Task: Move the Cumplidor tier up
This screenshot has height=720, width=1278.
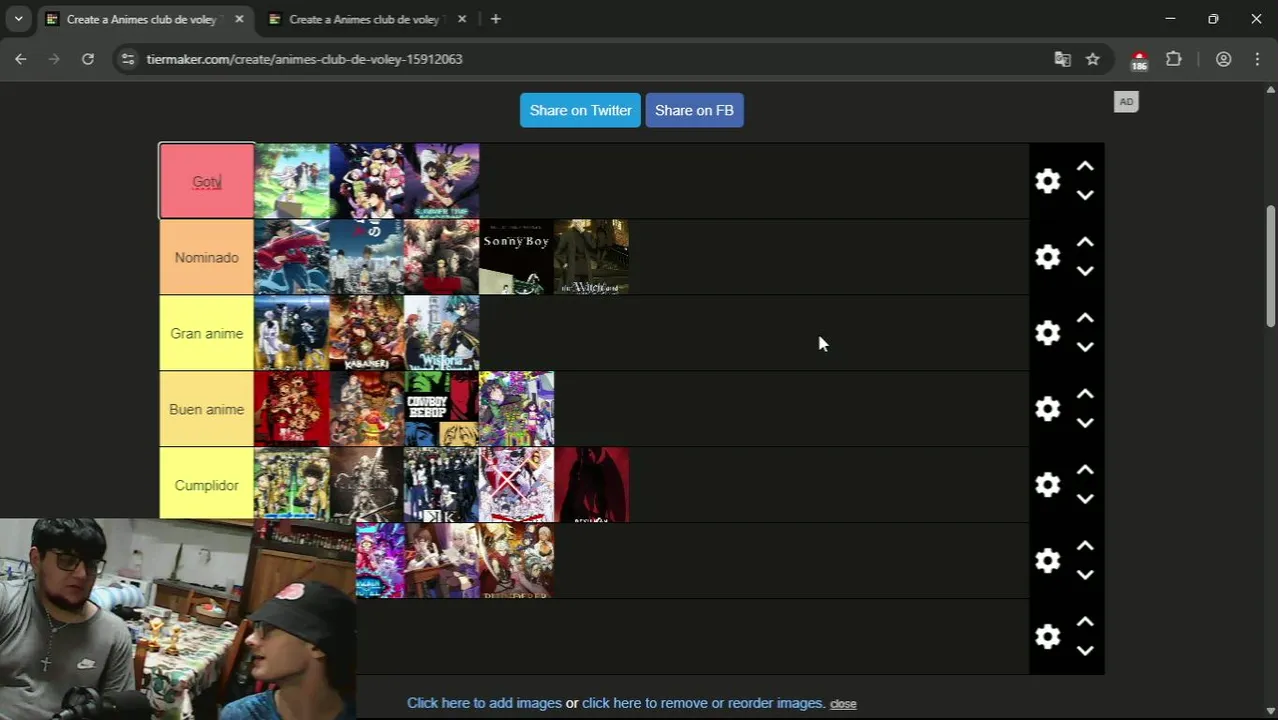Action: pyautogui.click(x=1085, y=471)
